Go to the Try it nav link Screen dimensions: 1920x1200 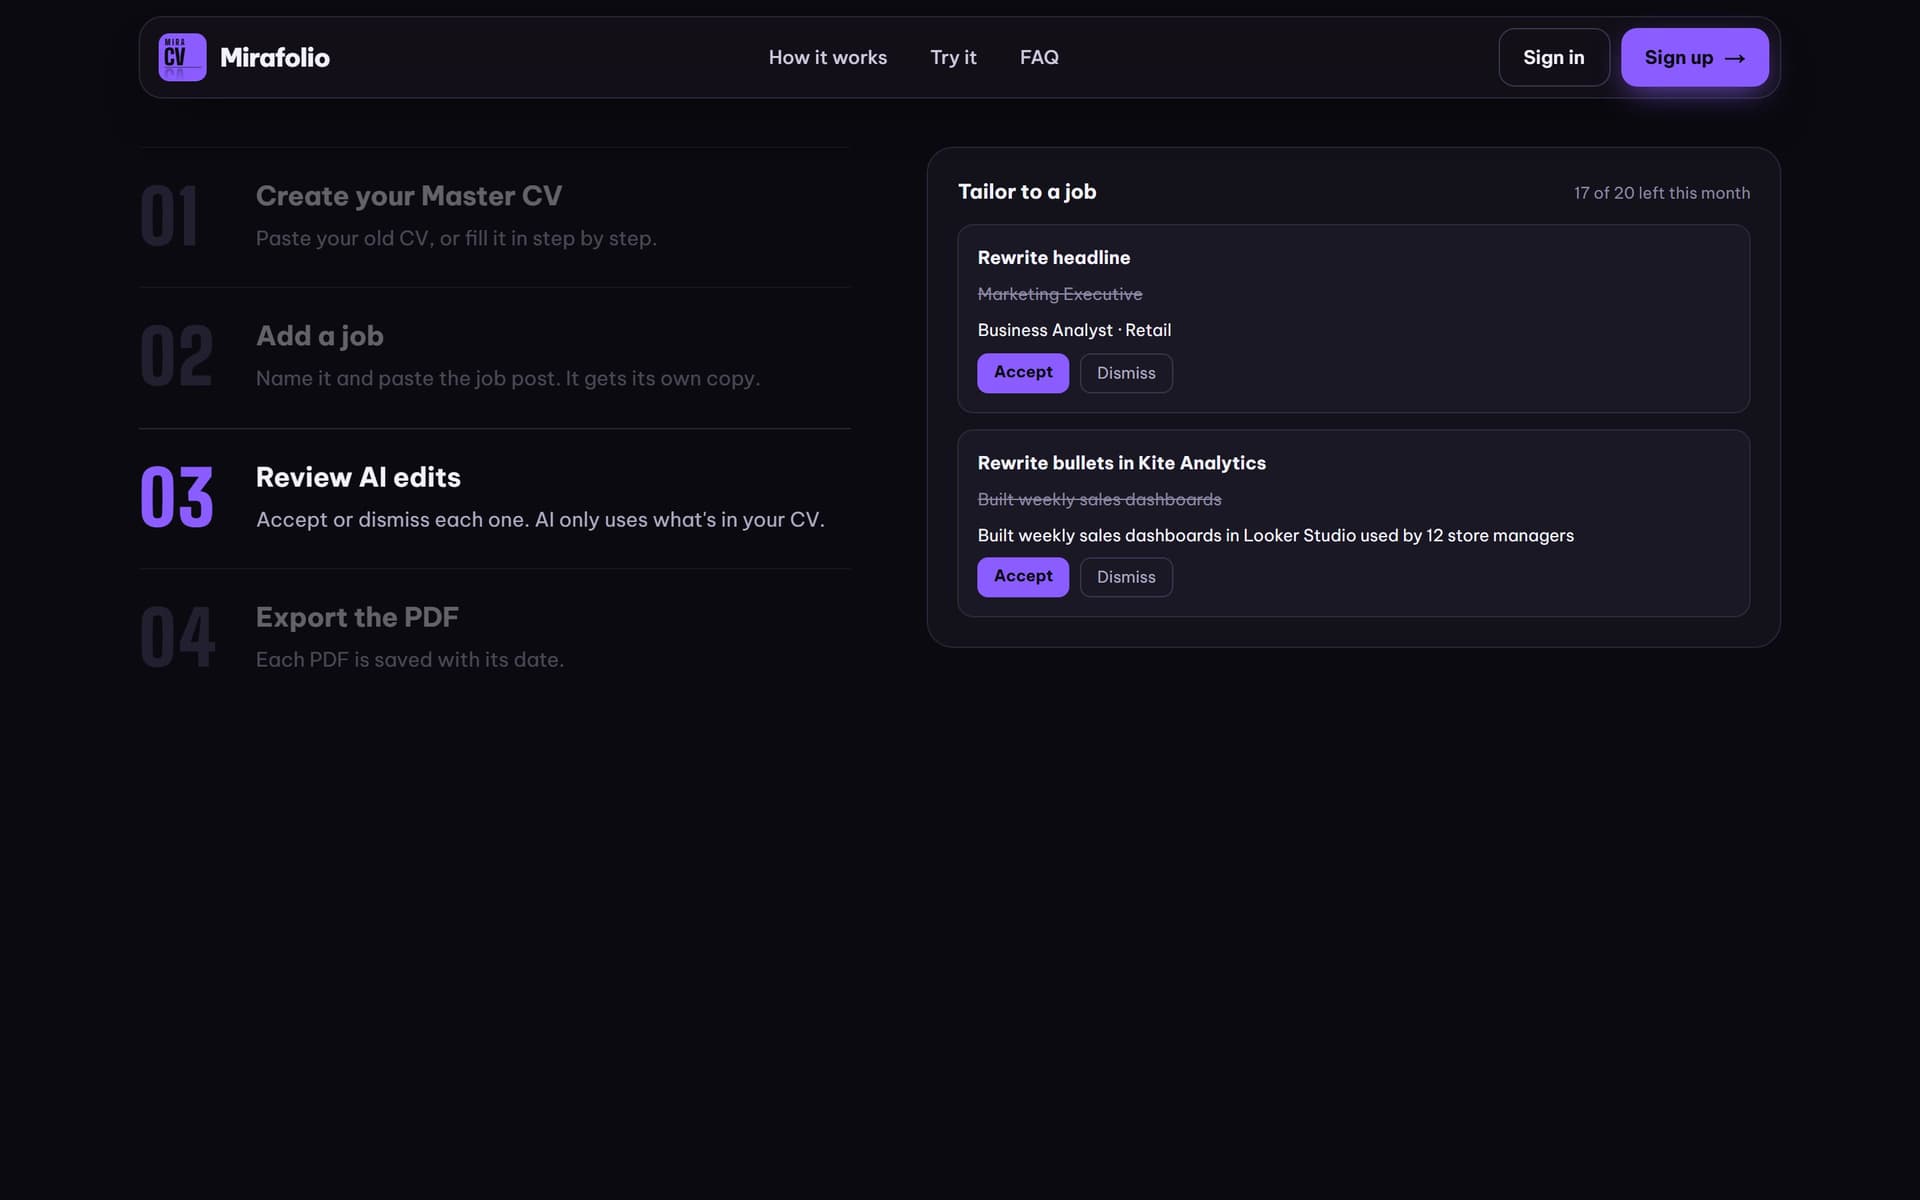pos(953,57)
